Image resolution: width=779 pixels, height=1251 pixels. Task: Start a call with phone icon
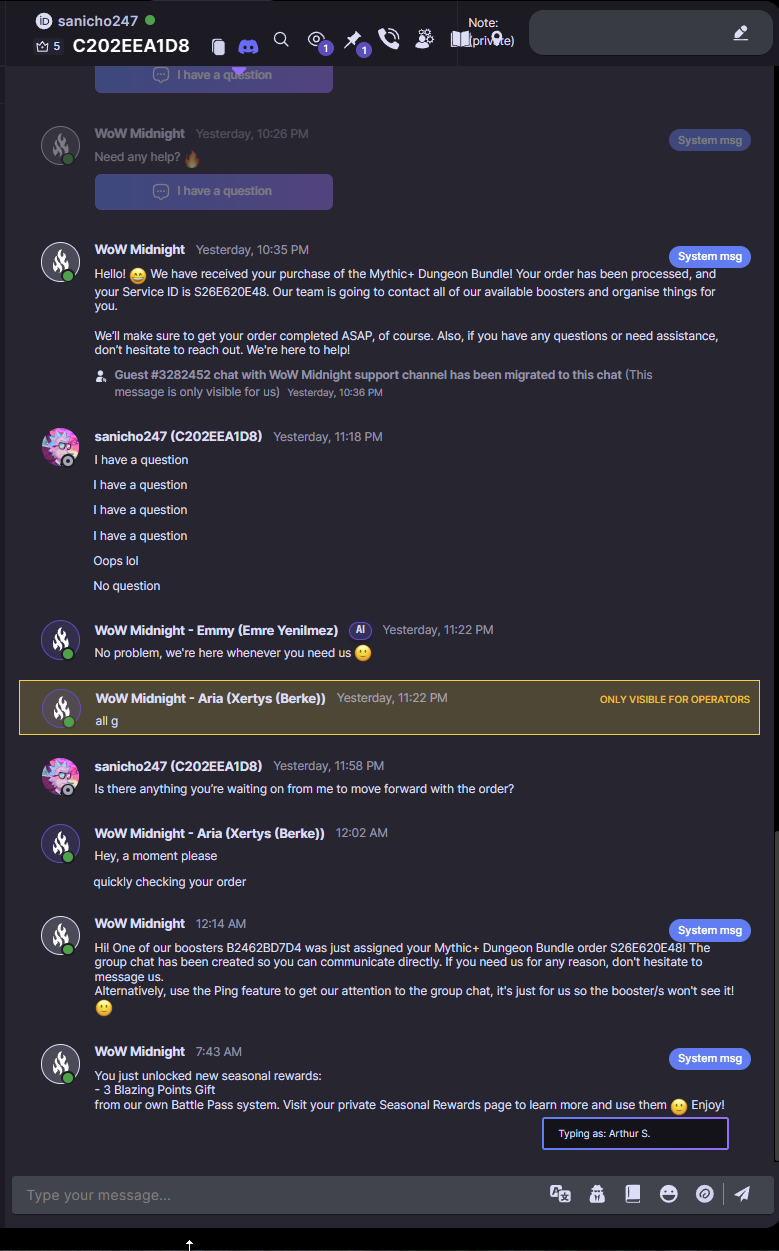(389, 40)
